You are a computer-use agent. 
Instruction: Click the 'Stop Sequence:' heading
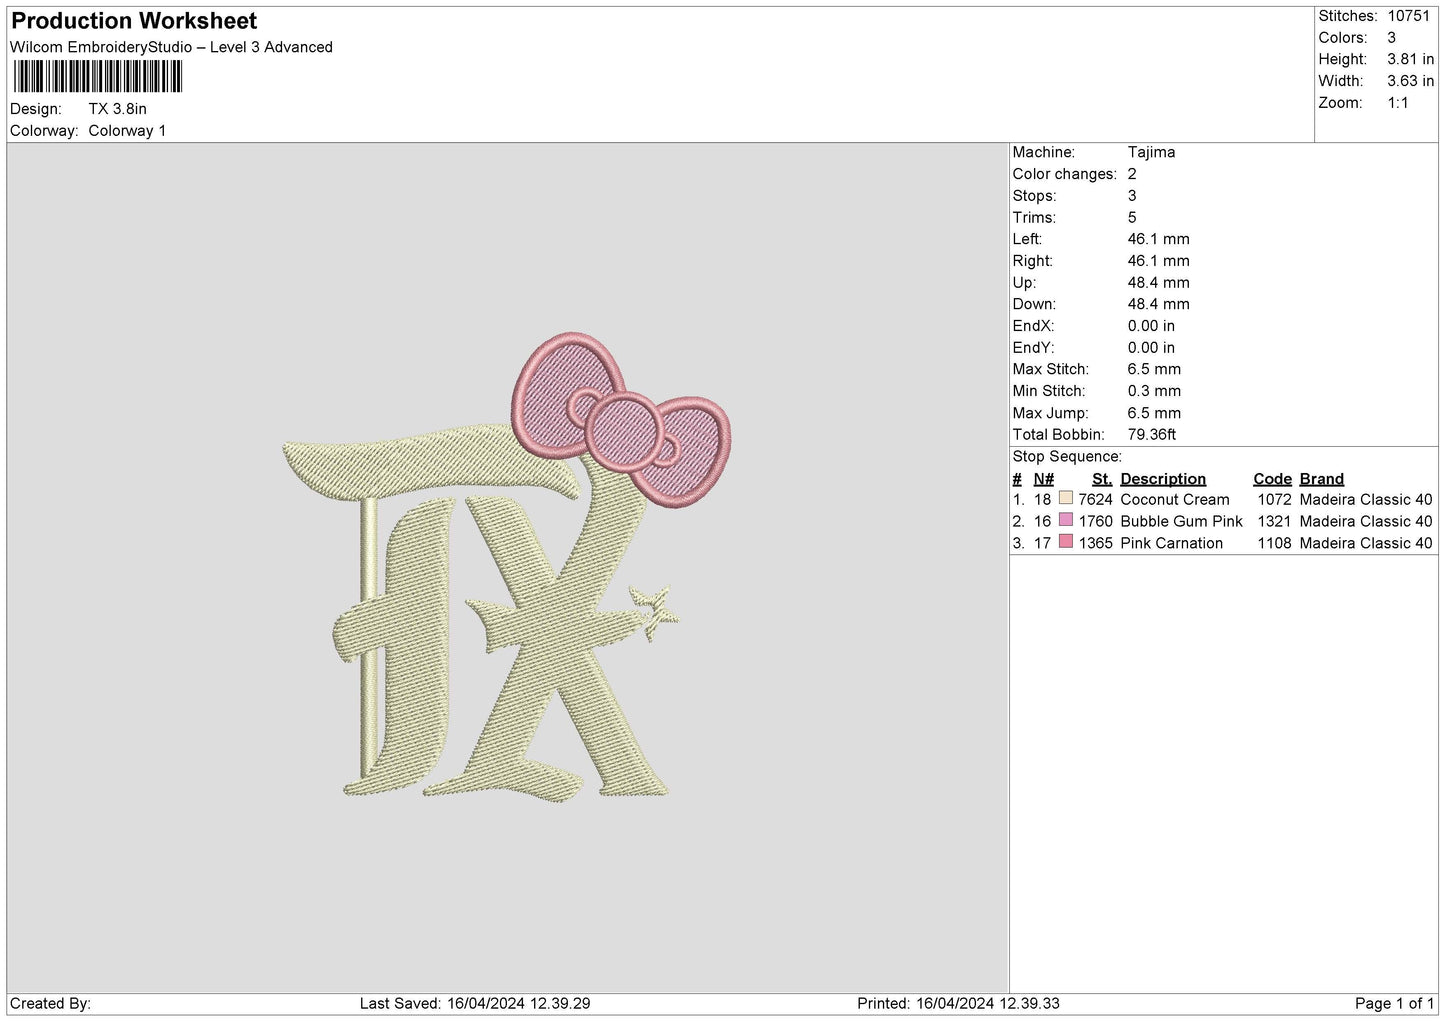[x=1067, y=456]
